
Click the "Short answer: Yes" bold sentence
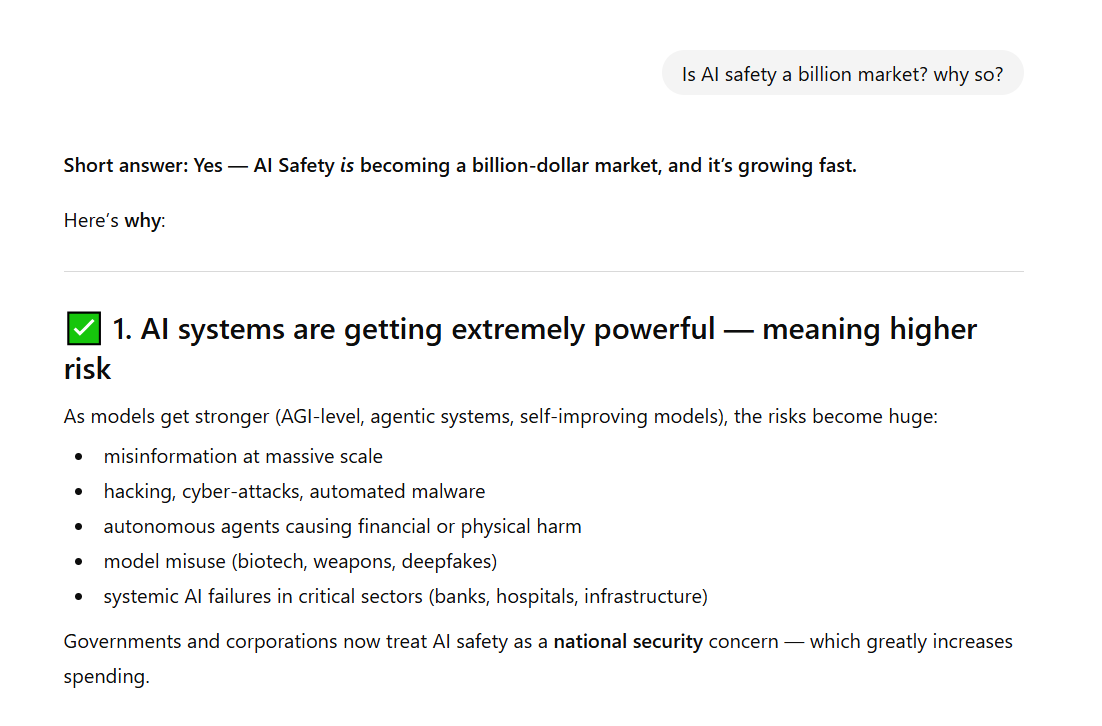click(x=460, y=165)
